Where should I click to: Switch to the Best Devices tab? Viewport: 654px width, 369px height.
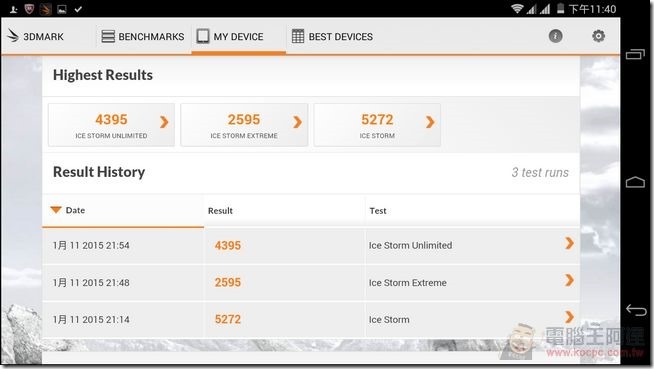[x=332, y=37]
